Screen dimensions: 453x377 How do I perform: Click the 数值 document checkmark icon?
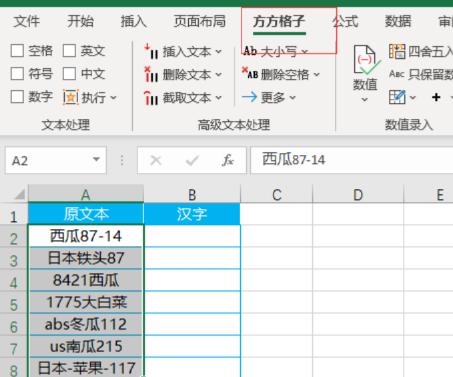tap(366, 60)
